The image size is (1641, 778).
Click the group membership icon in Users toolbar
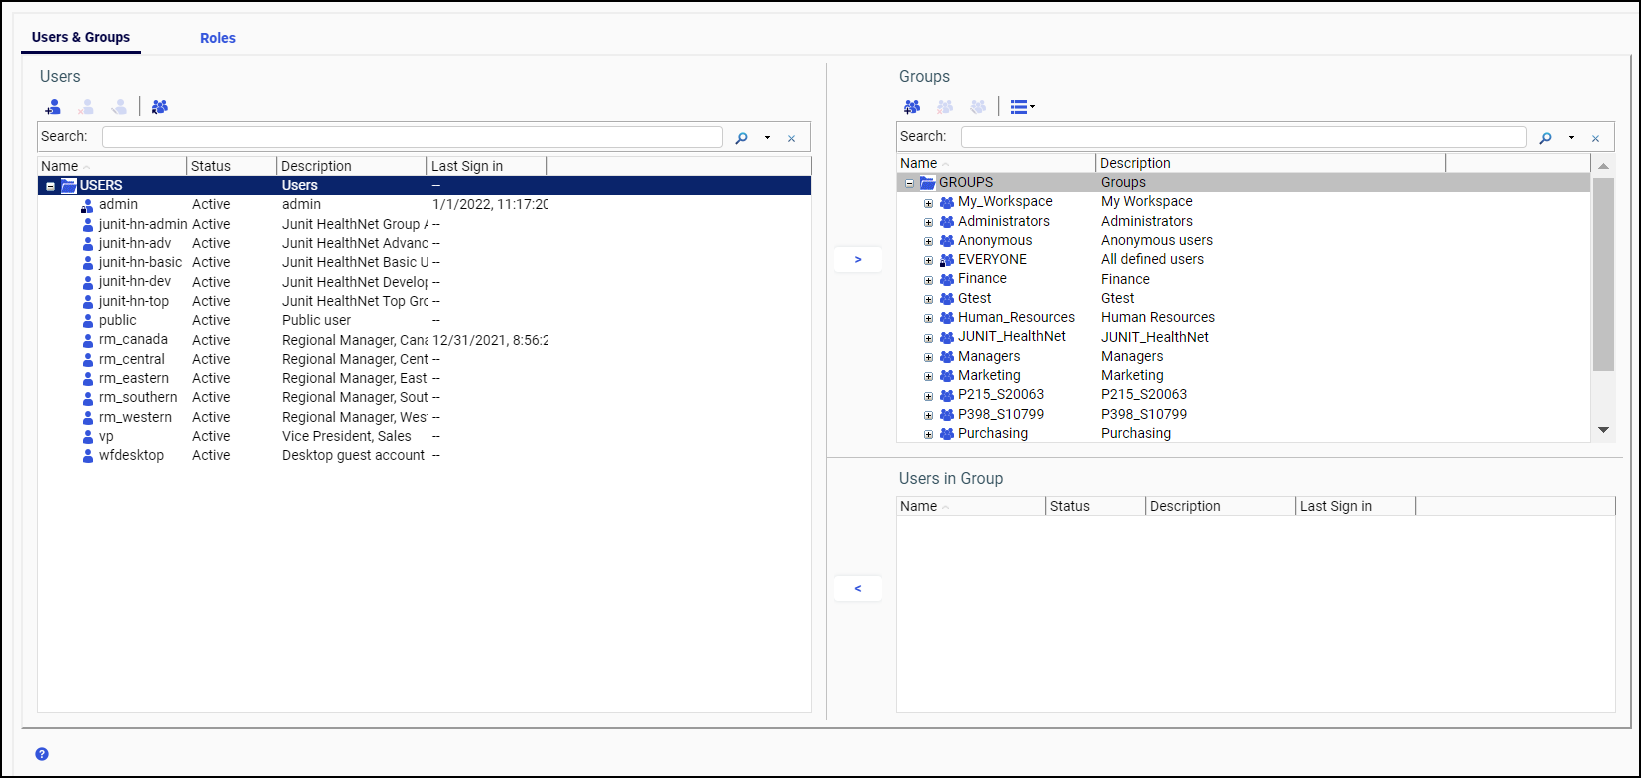point(160,106)
